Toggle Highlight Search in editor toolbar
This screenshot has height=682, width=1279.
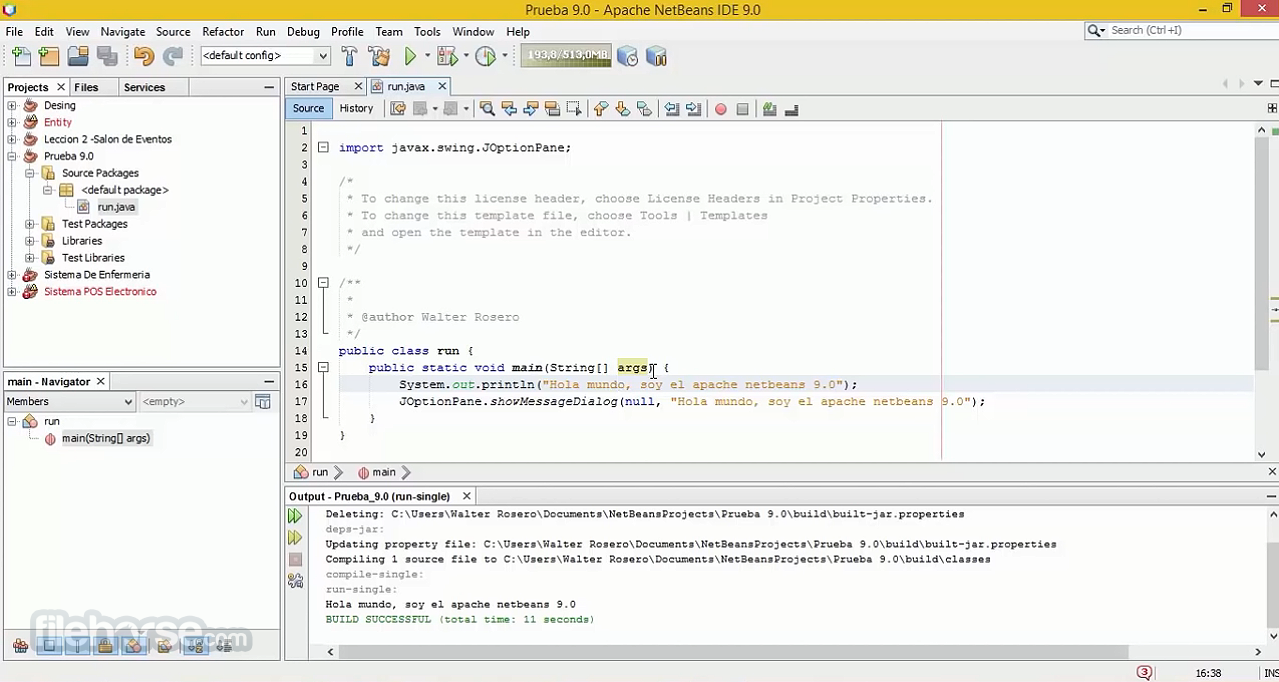(x=552, y=109)
